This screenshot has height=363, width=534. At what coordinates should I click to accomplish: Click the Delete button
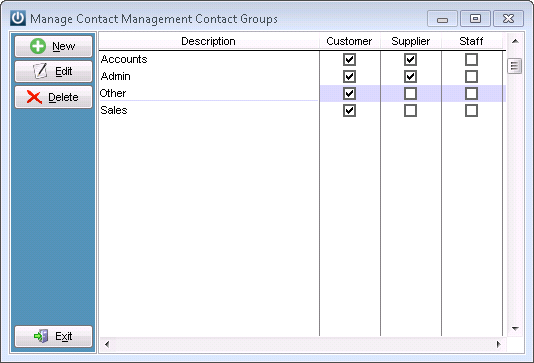[x=53, y=97]
